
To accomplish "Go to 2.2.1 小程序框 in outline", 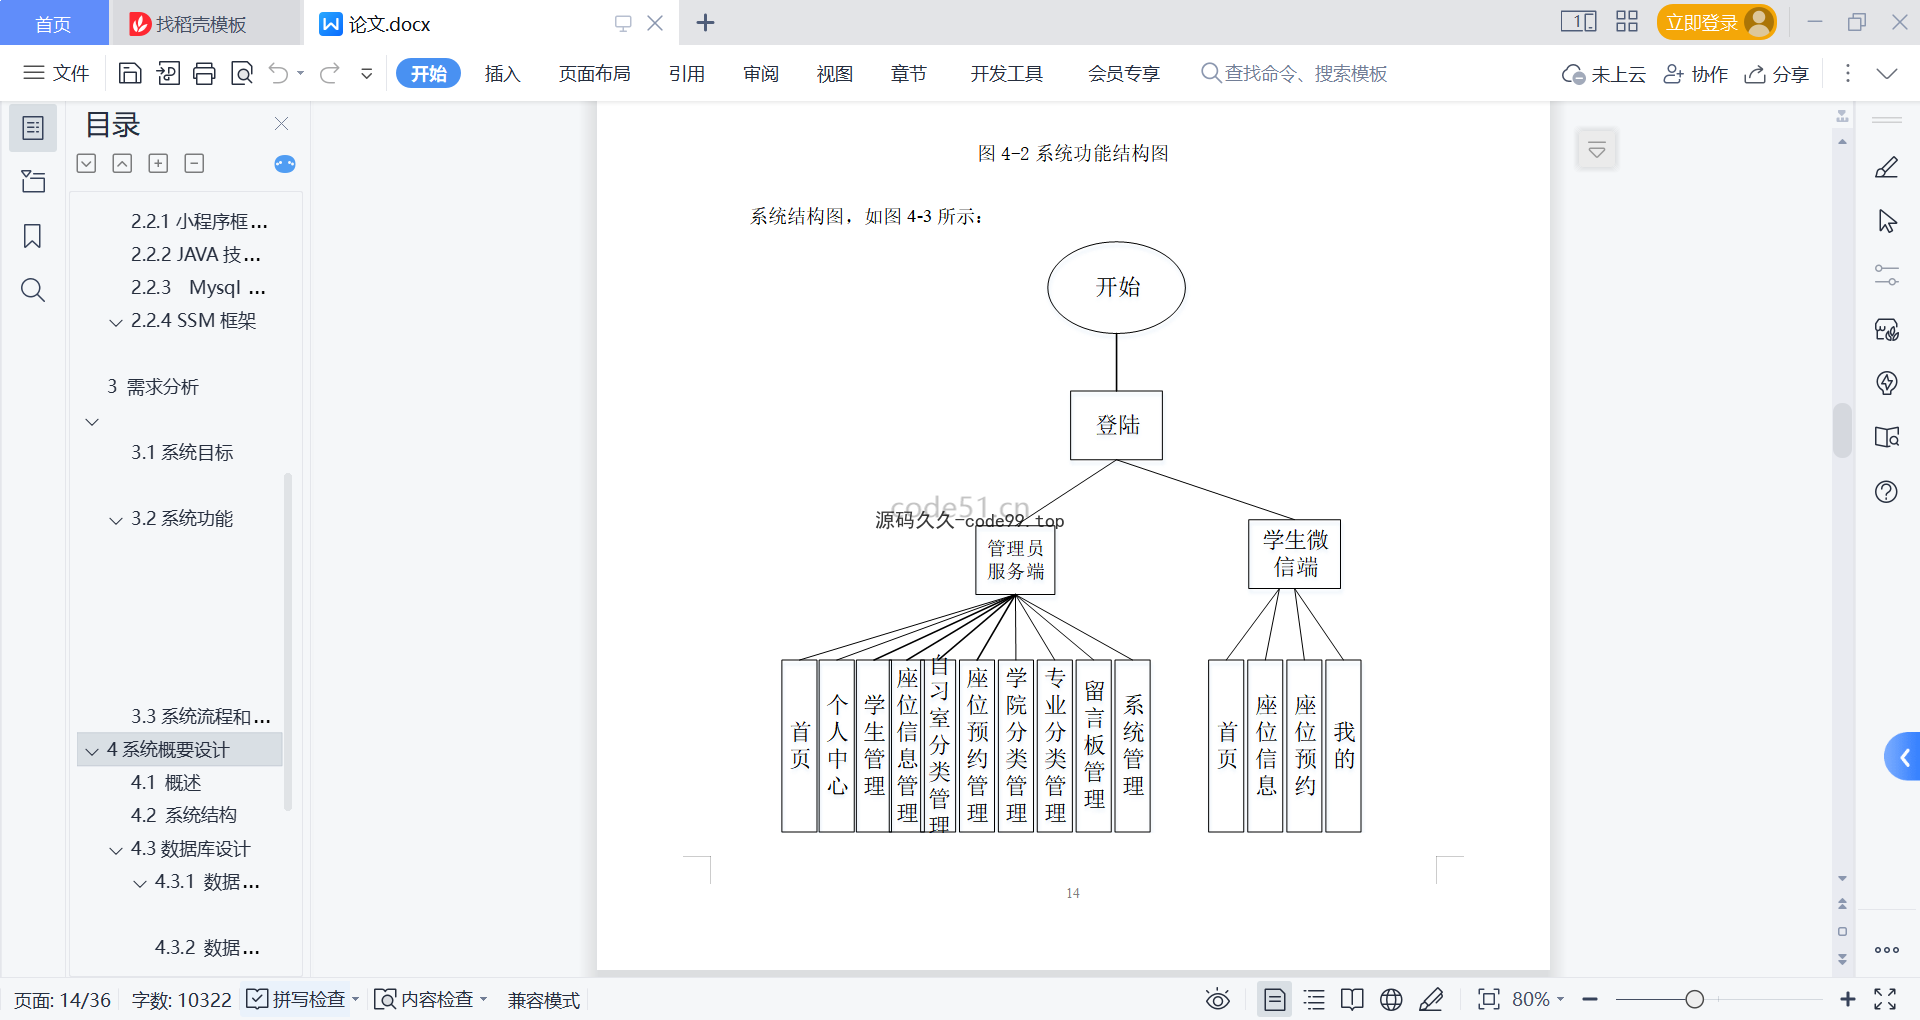I will tap(199, 221).
